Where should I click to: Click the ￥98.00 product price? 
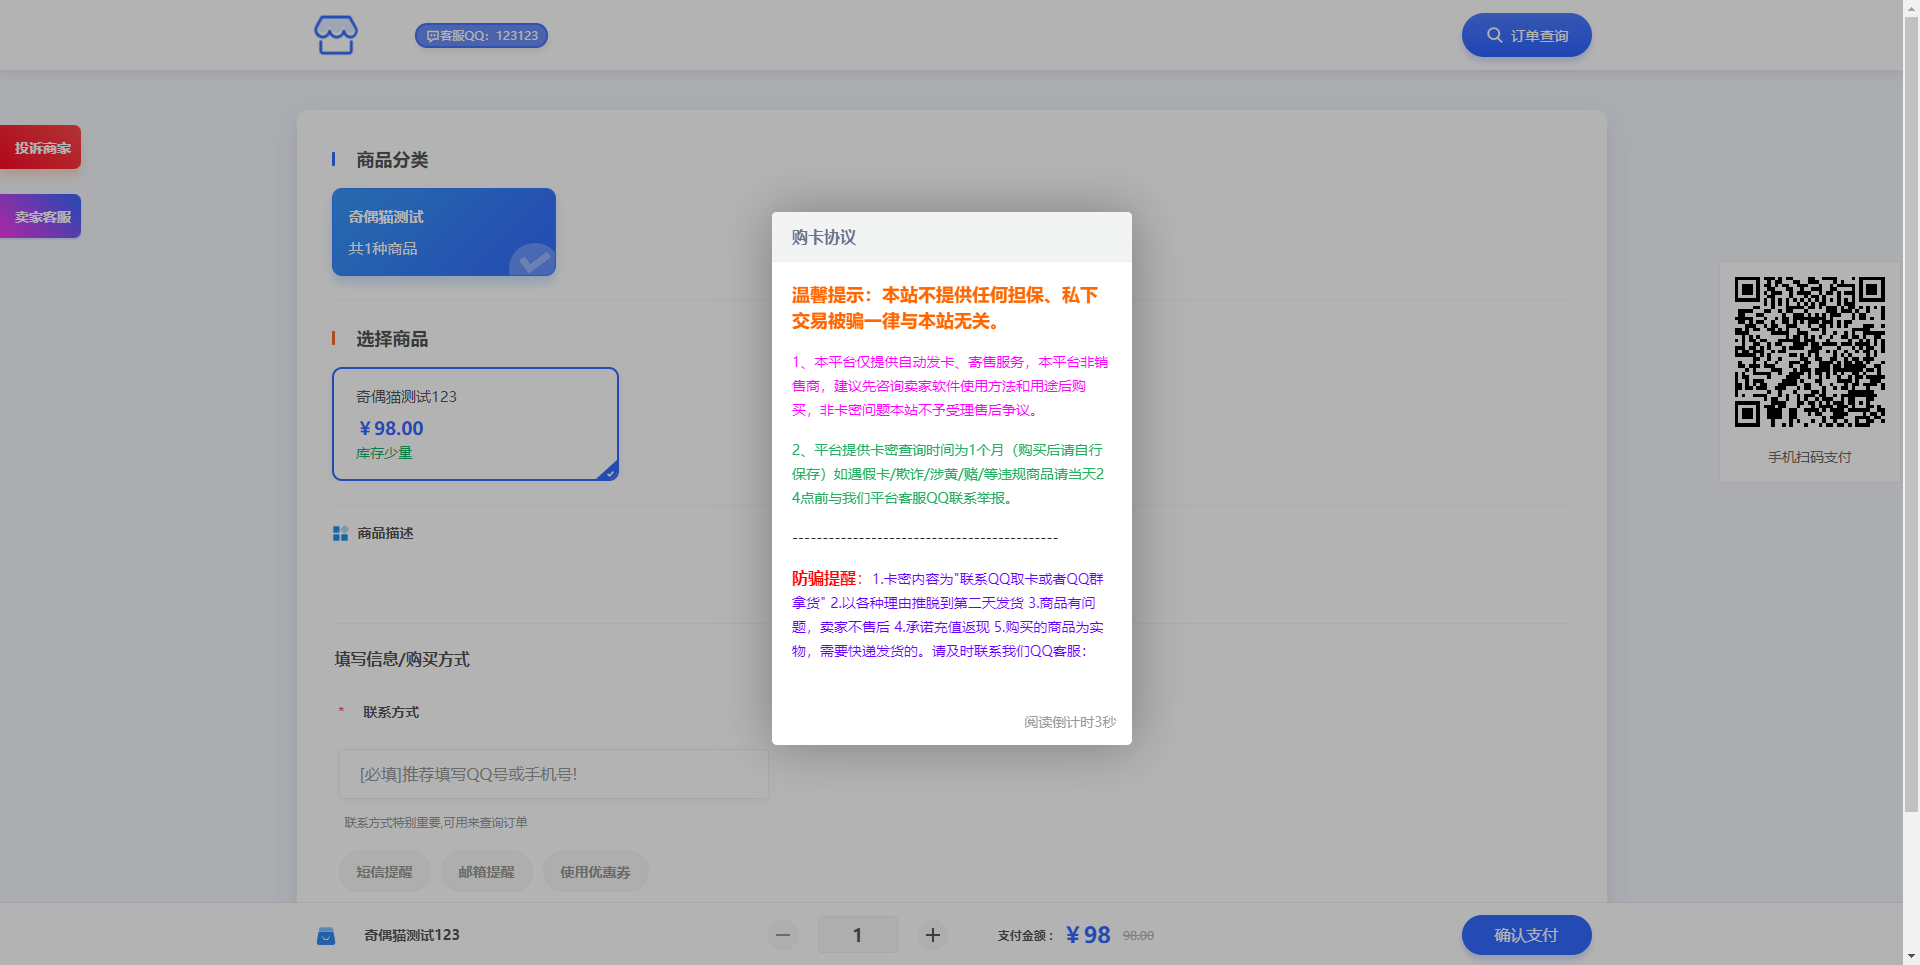point(391,428)
